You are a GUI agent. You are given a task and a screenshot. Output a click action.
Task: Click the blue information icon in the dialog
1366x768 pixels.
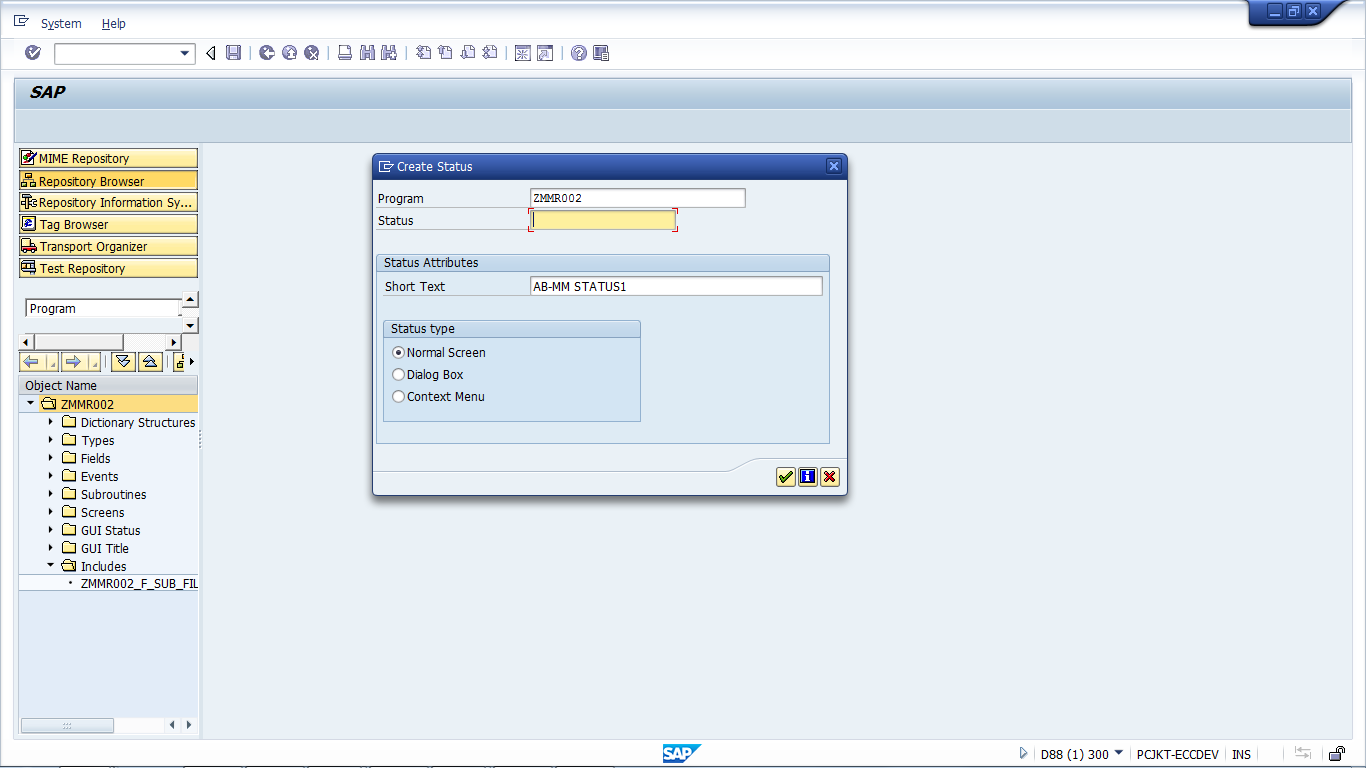807,477
